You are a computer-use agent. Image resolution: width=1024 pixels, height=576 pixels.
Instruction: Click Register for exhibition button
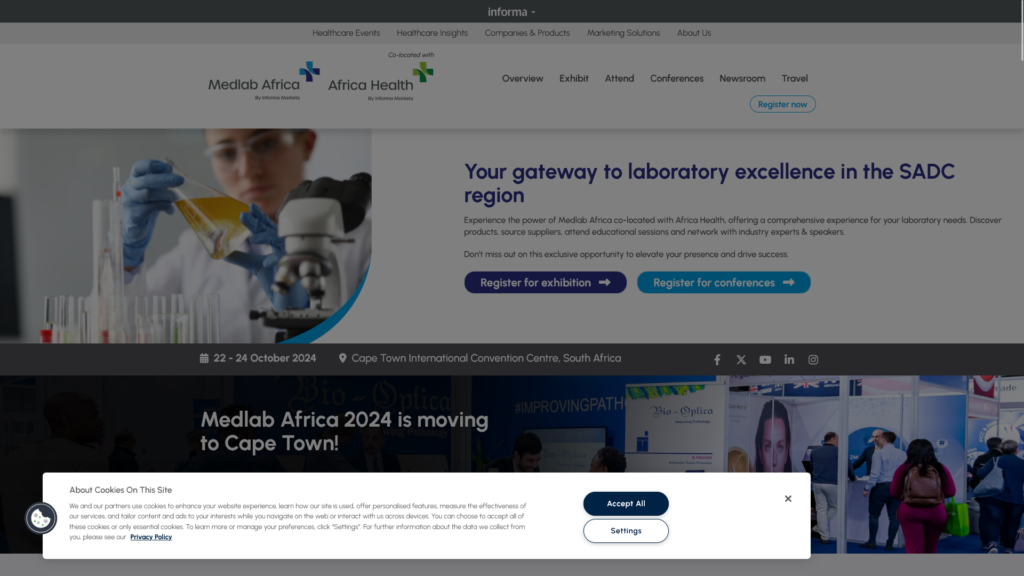[x=545, y=283]
